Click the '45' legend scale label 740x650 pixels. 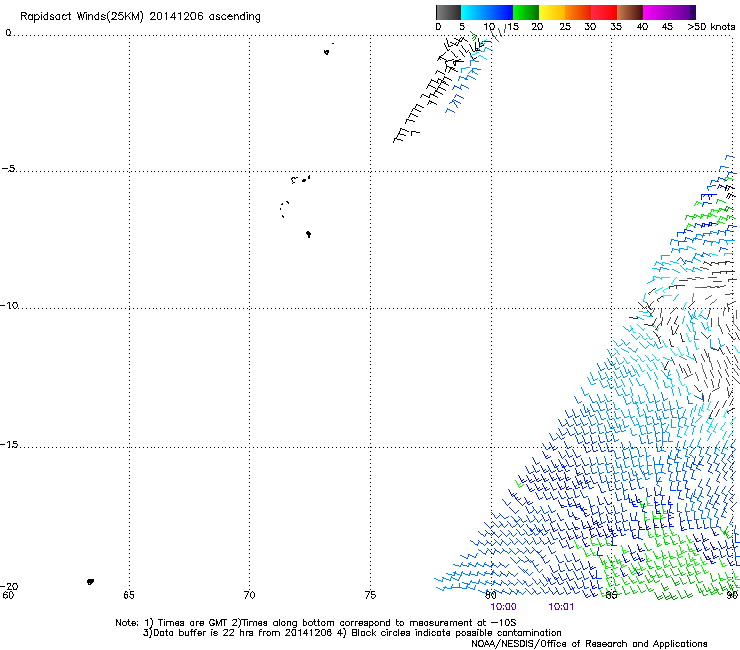tap(667, 27)
